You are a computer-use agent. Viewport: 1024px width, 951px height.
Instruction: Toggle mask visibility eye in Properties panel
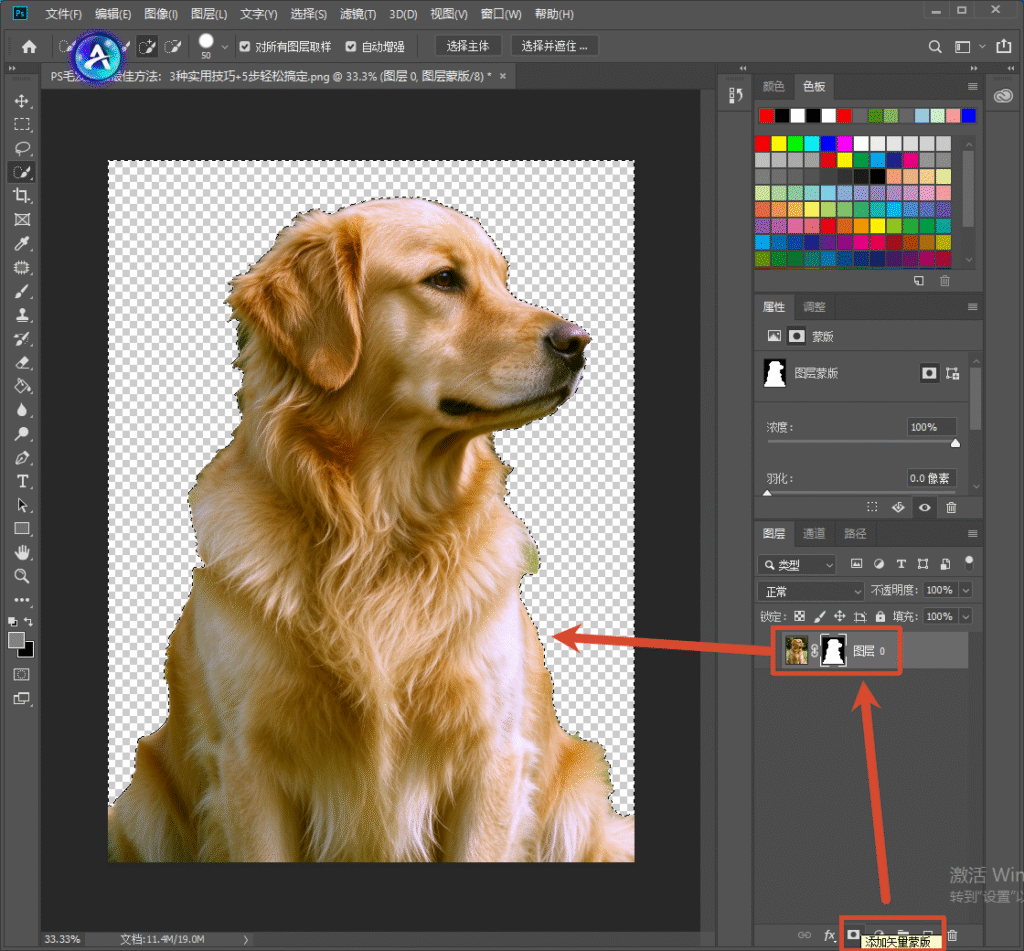tap(925, 507)
